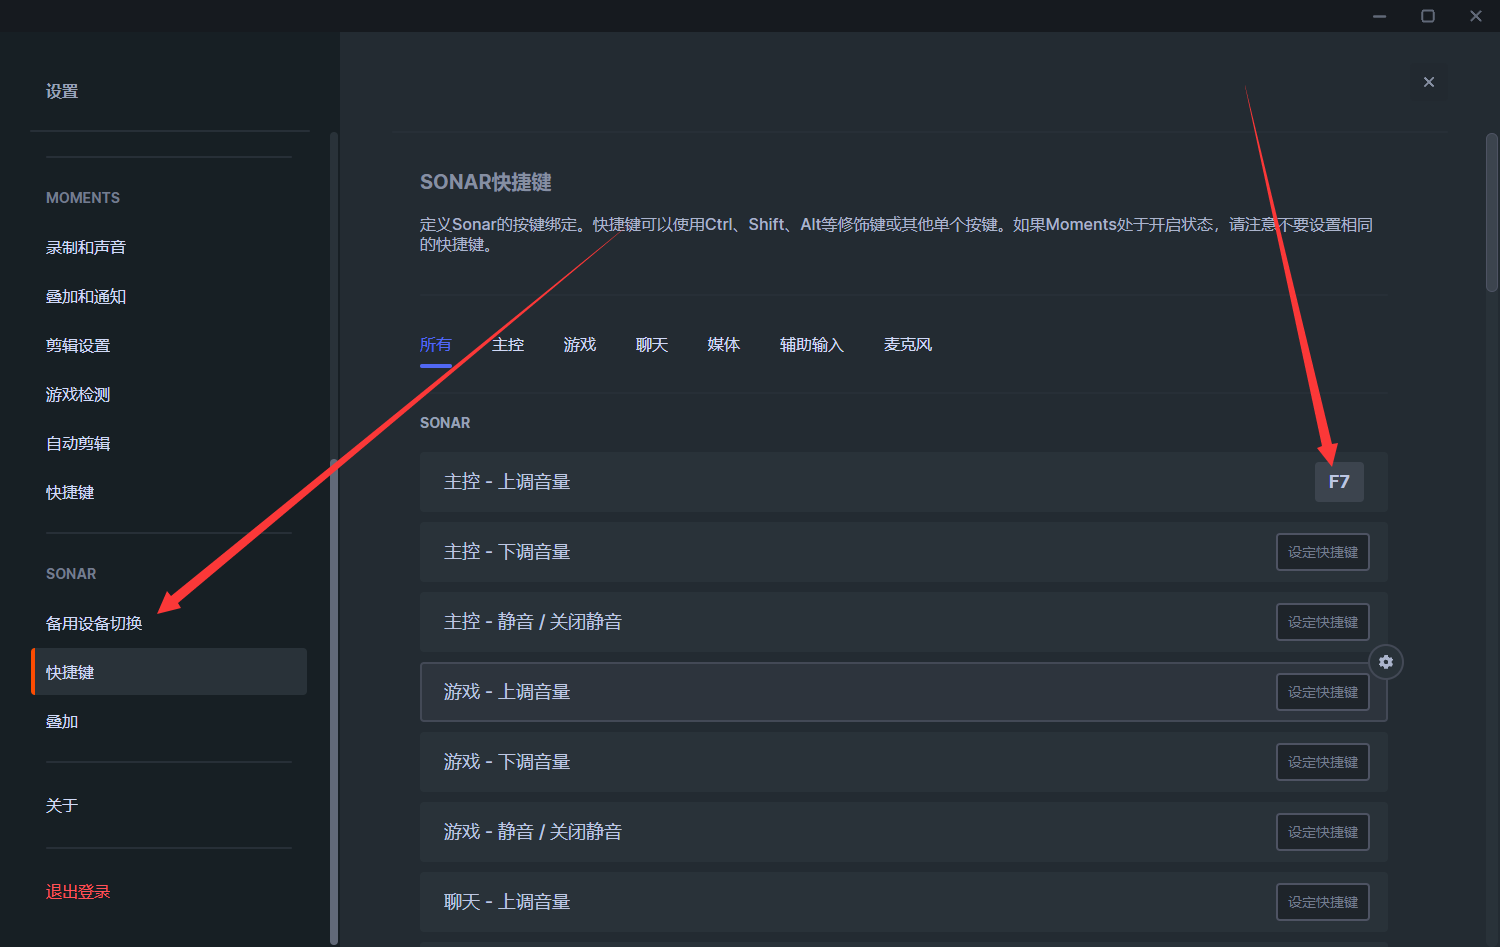This screenshot has width=1500, height=947.
Task: Select the 游戏 - 上调音量 row label
Action: click(507, 692)
